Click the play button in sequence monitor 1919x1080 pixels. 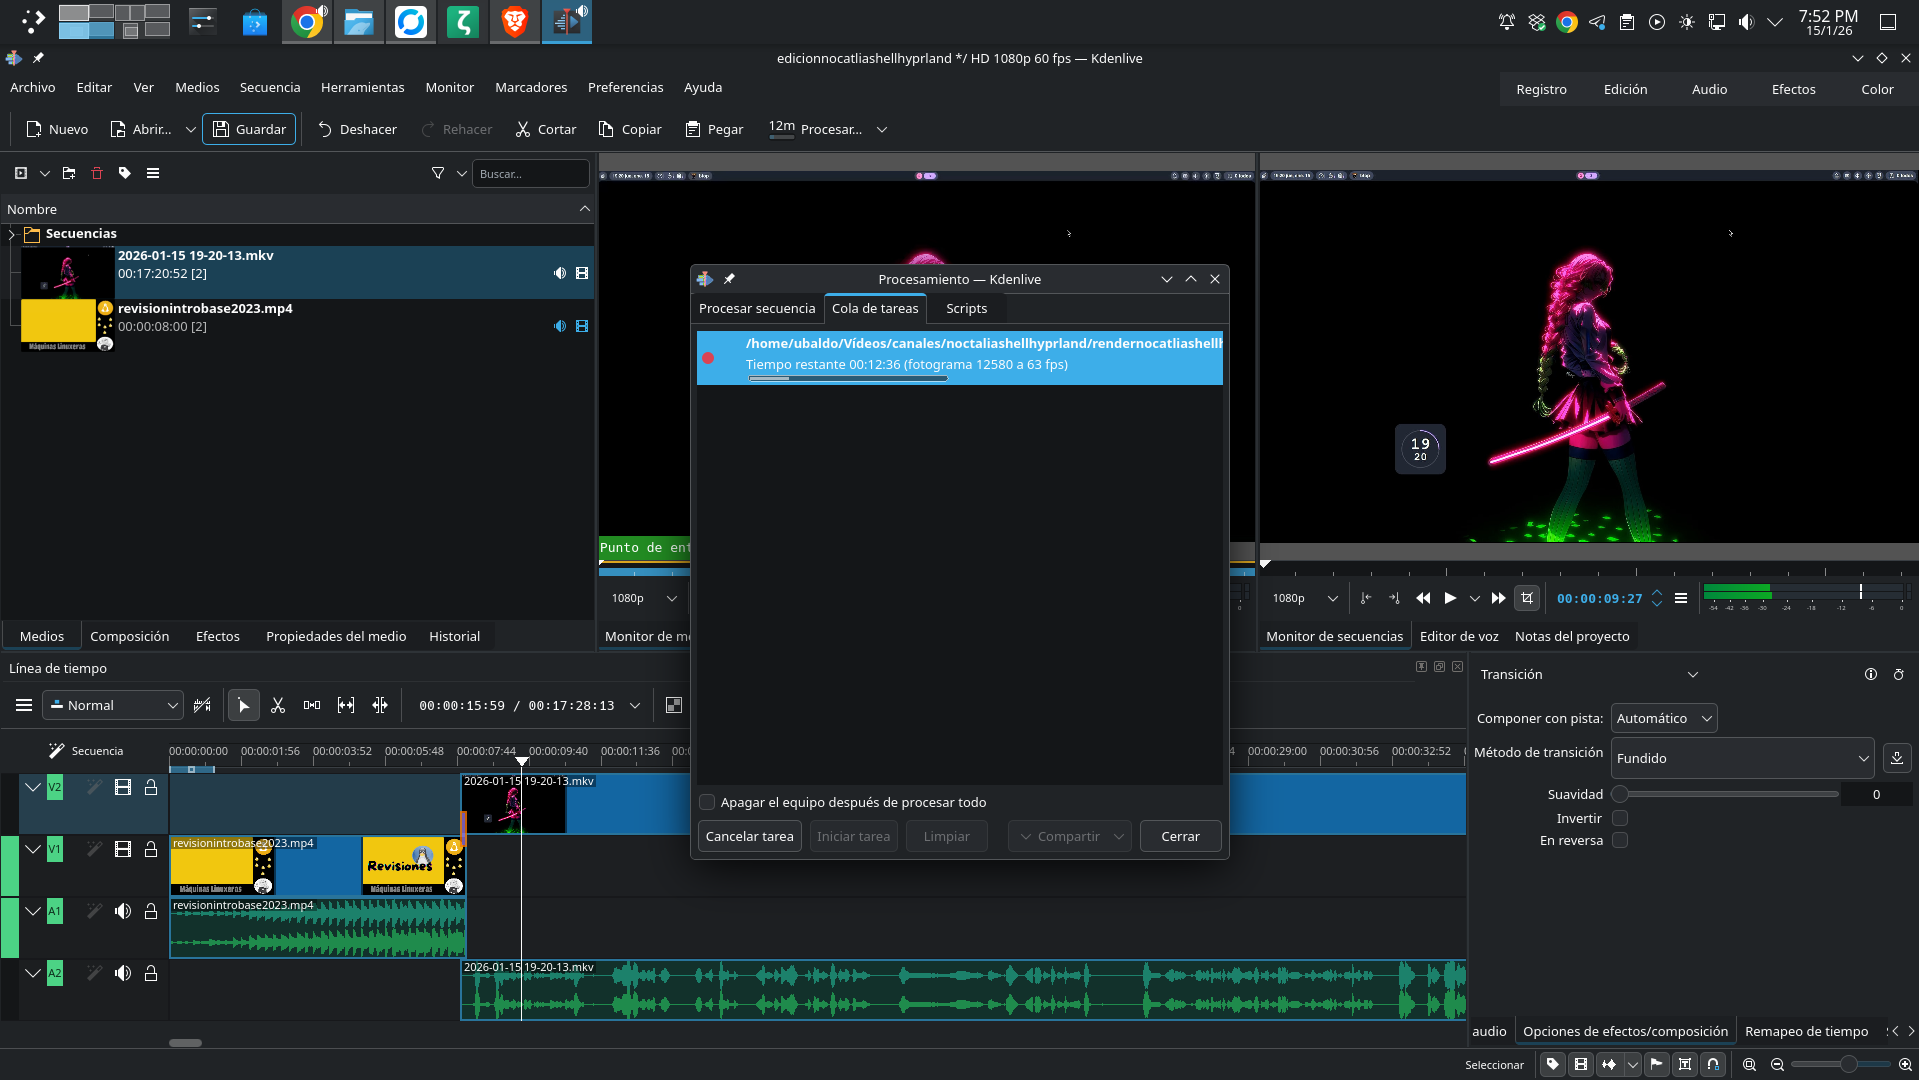point(1450,598)
